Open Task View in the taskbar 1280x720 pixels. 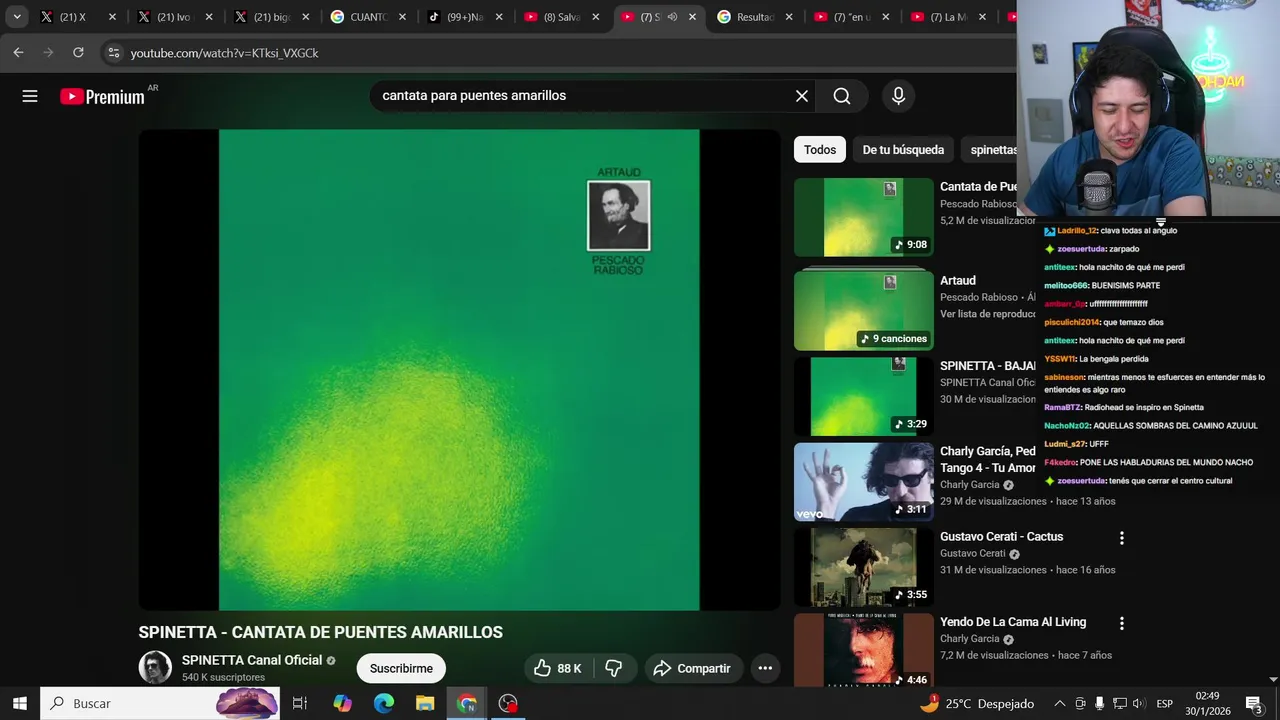tap(299, 703)
